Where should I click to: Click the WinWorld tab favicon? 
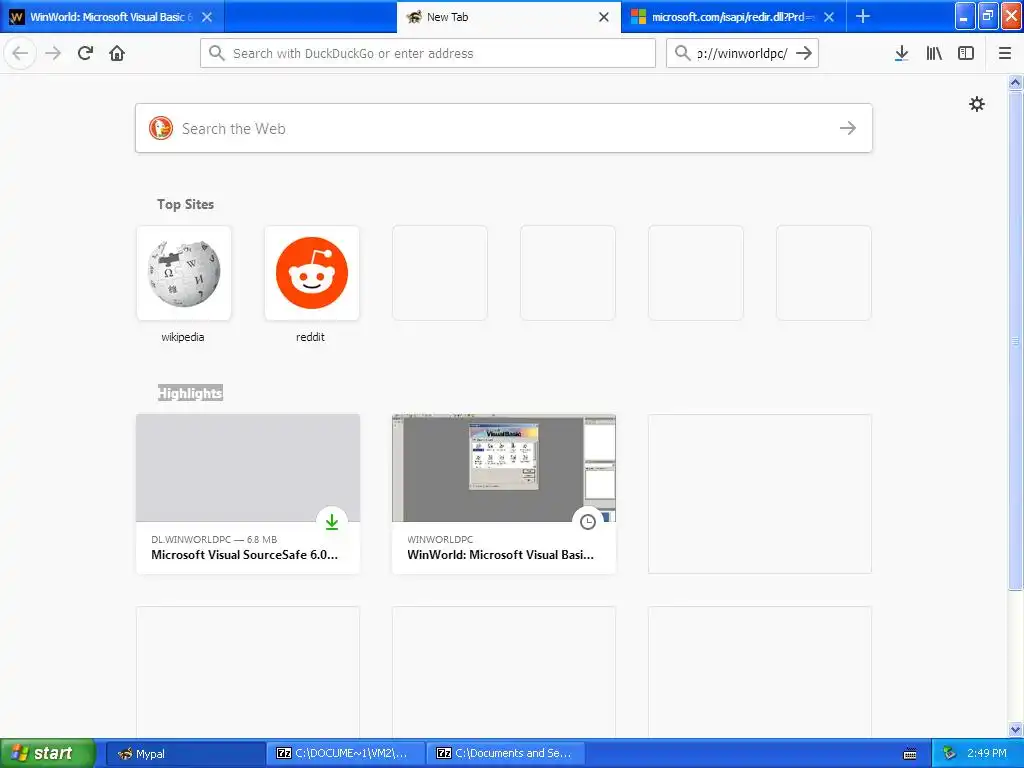(16, 17)
